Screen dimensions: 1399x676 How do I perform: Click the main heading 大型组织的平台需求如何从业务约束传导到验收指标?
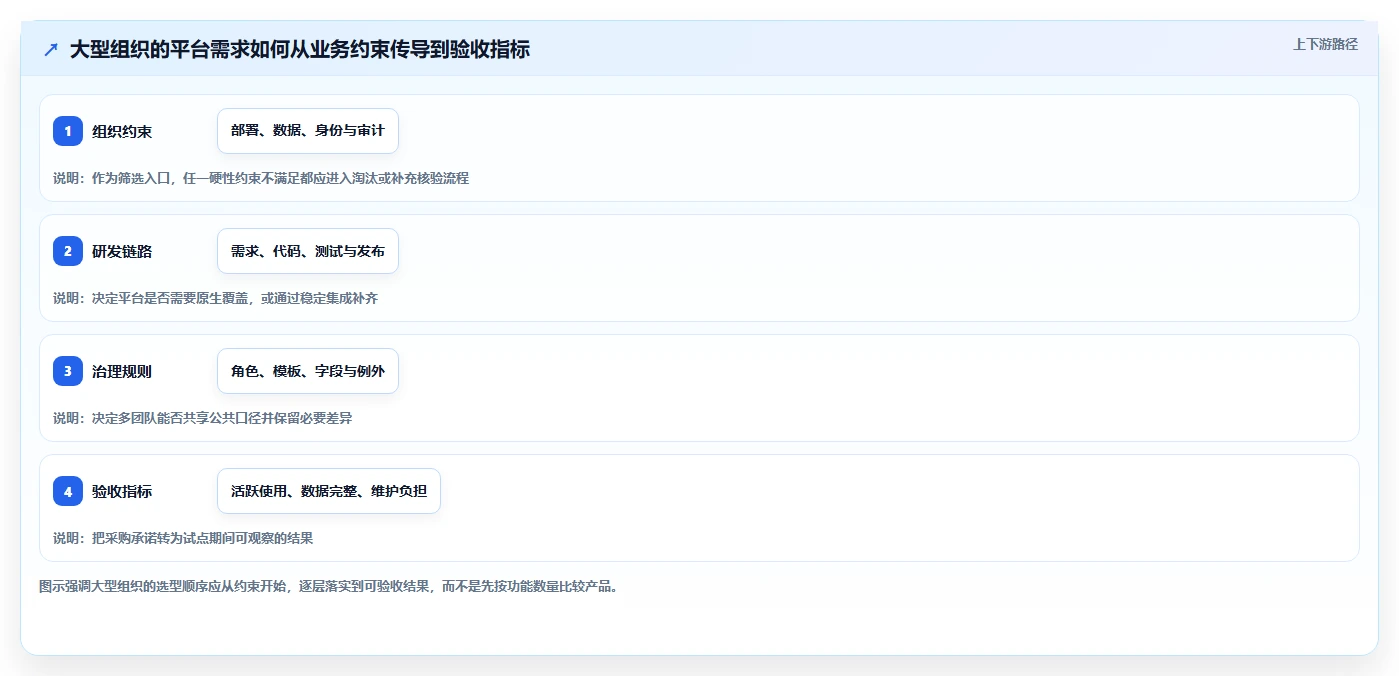(299, 49)
